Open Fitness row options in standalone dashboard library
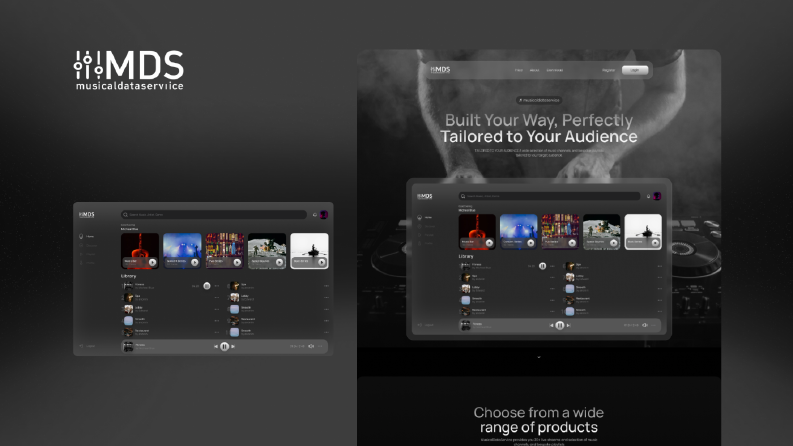The image size is (793, 446). (217, 286)
